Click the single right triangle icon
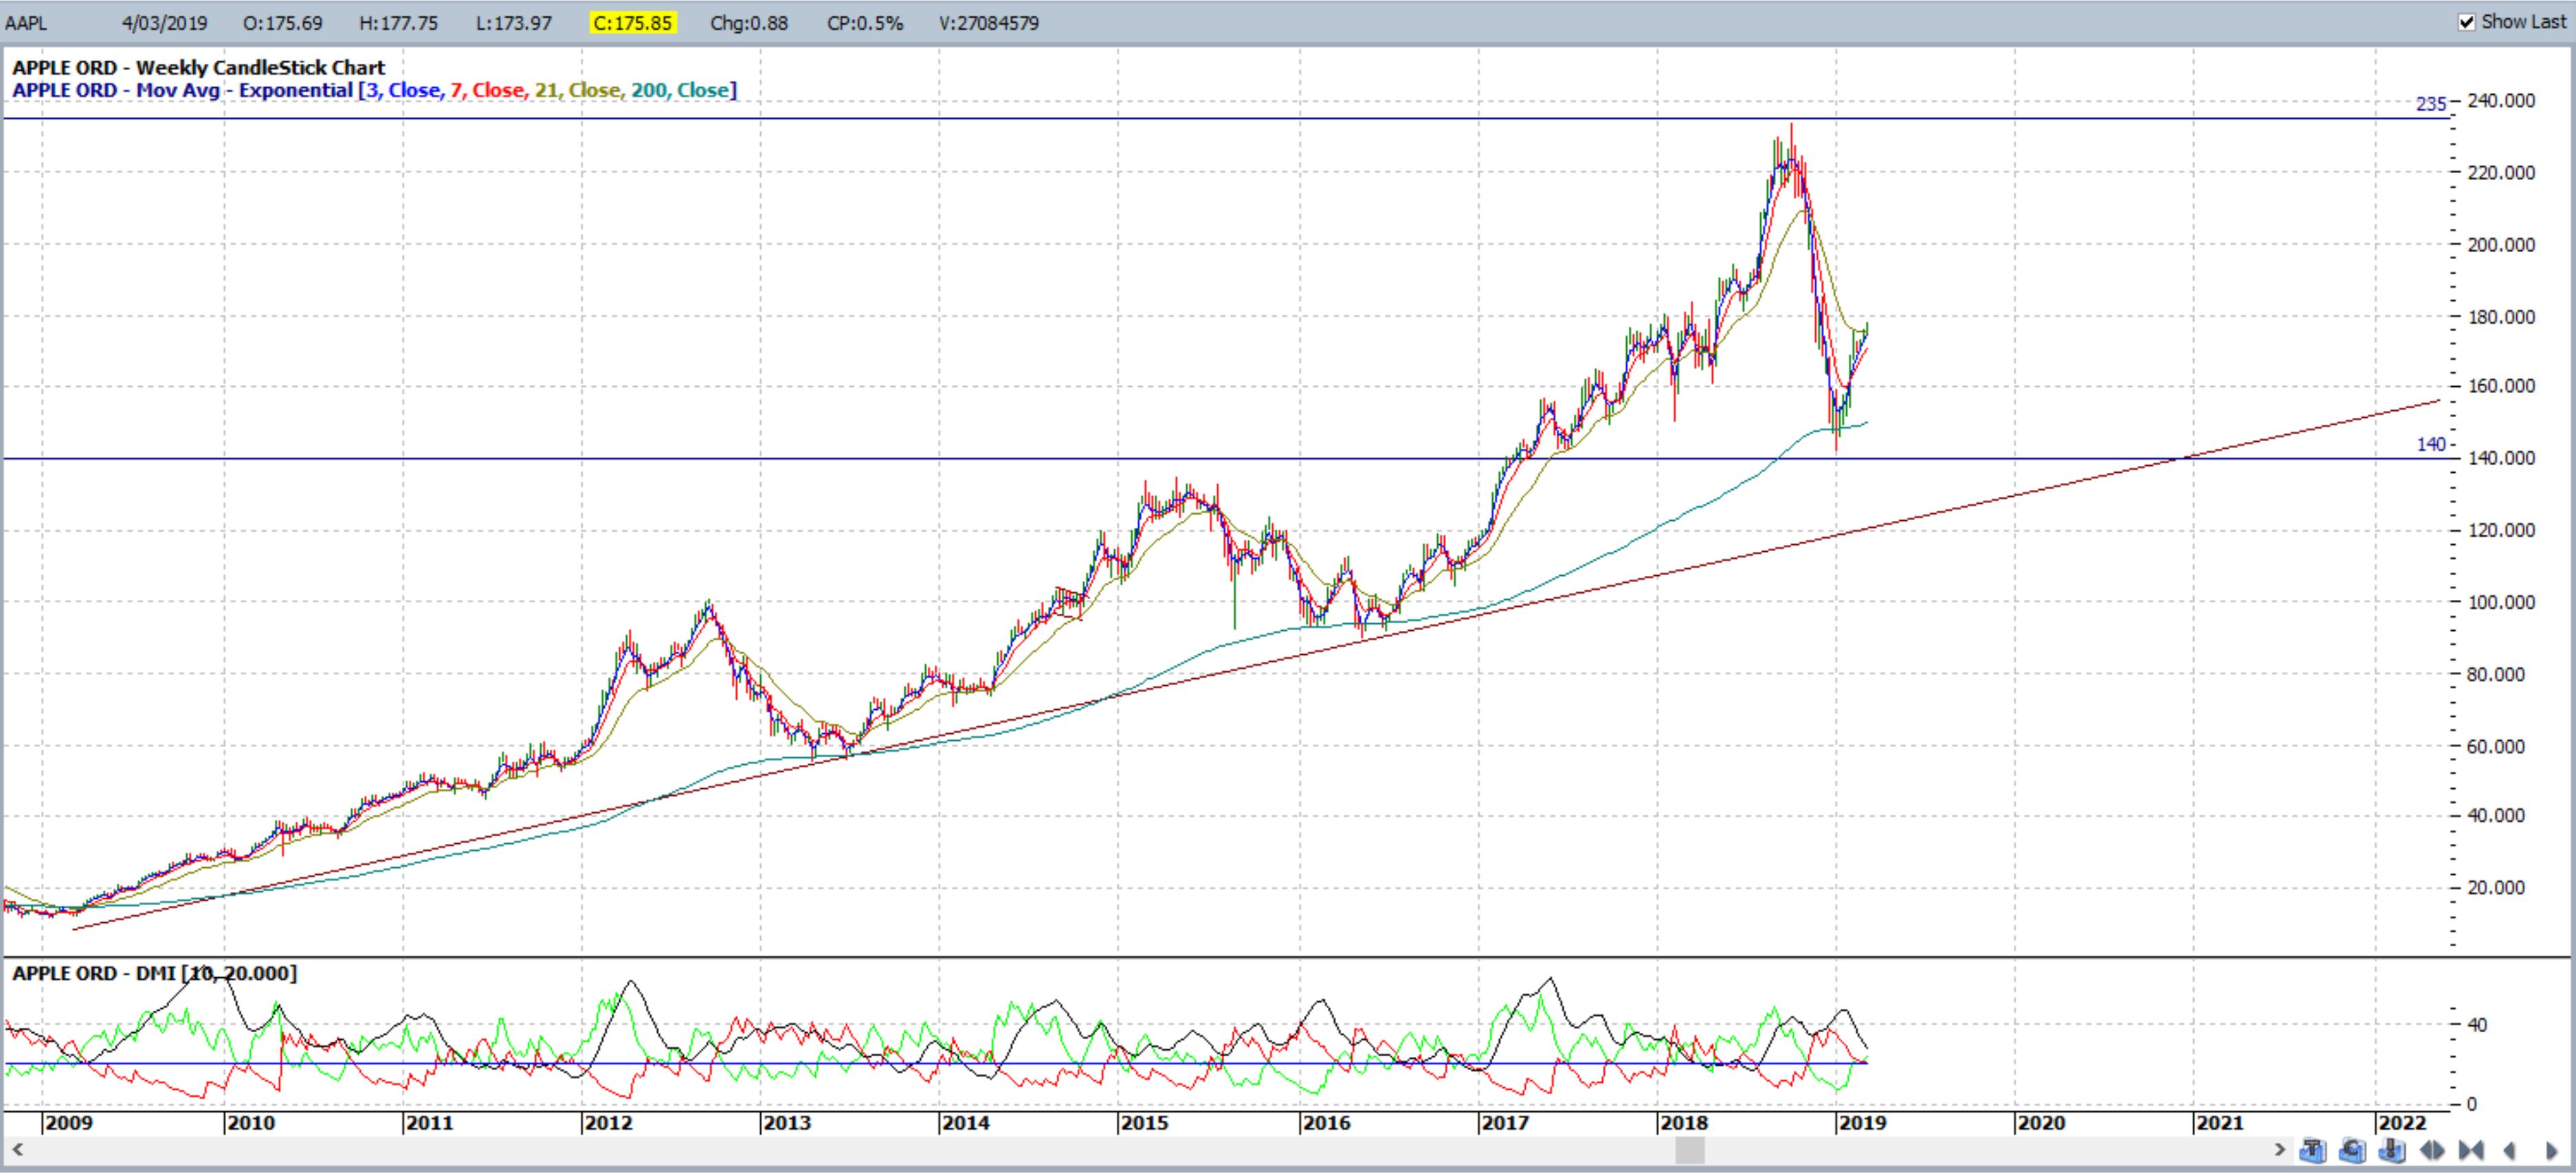 click(x=2552, y=1150)
